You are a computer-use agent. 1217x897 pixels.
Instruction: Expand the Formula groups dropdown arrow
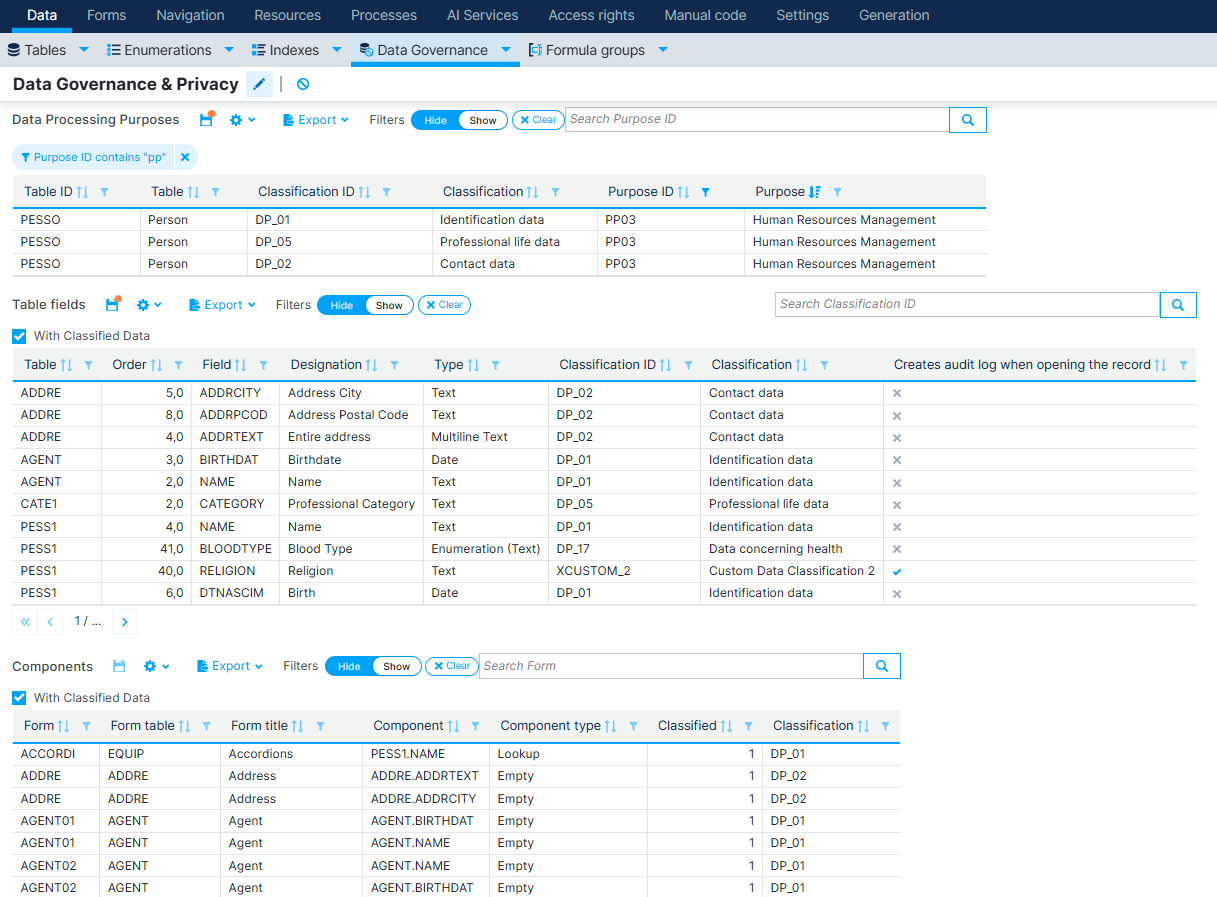point(663,50)
